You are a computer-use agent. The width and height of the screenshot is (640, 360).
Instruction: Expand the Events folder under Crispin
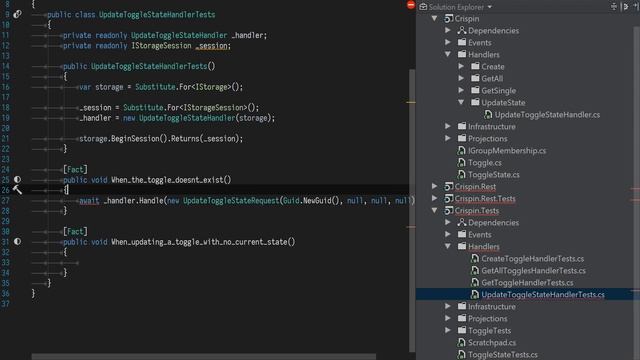tap(448, 42)
